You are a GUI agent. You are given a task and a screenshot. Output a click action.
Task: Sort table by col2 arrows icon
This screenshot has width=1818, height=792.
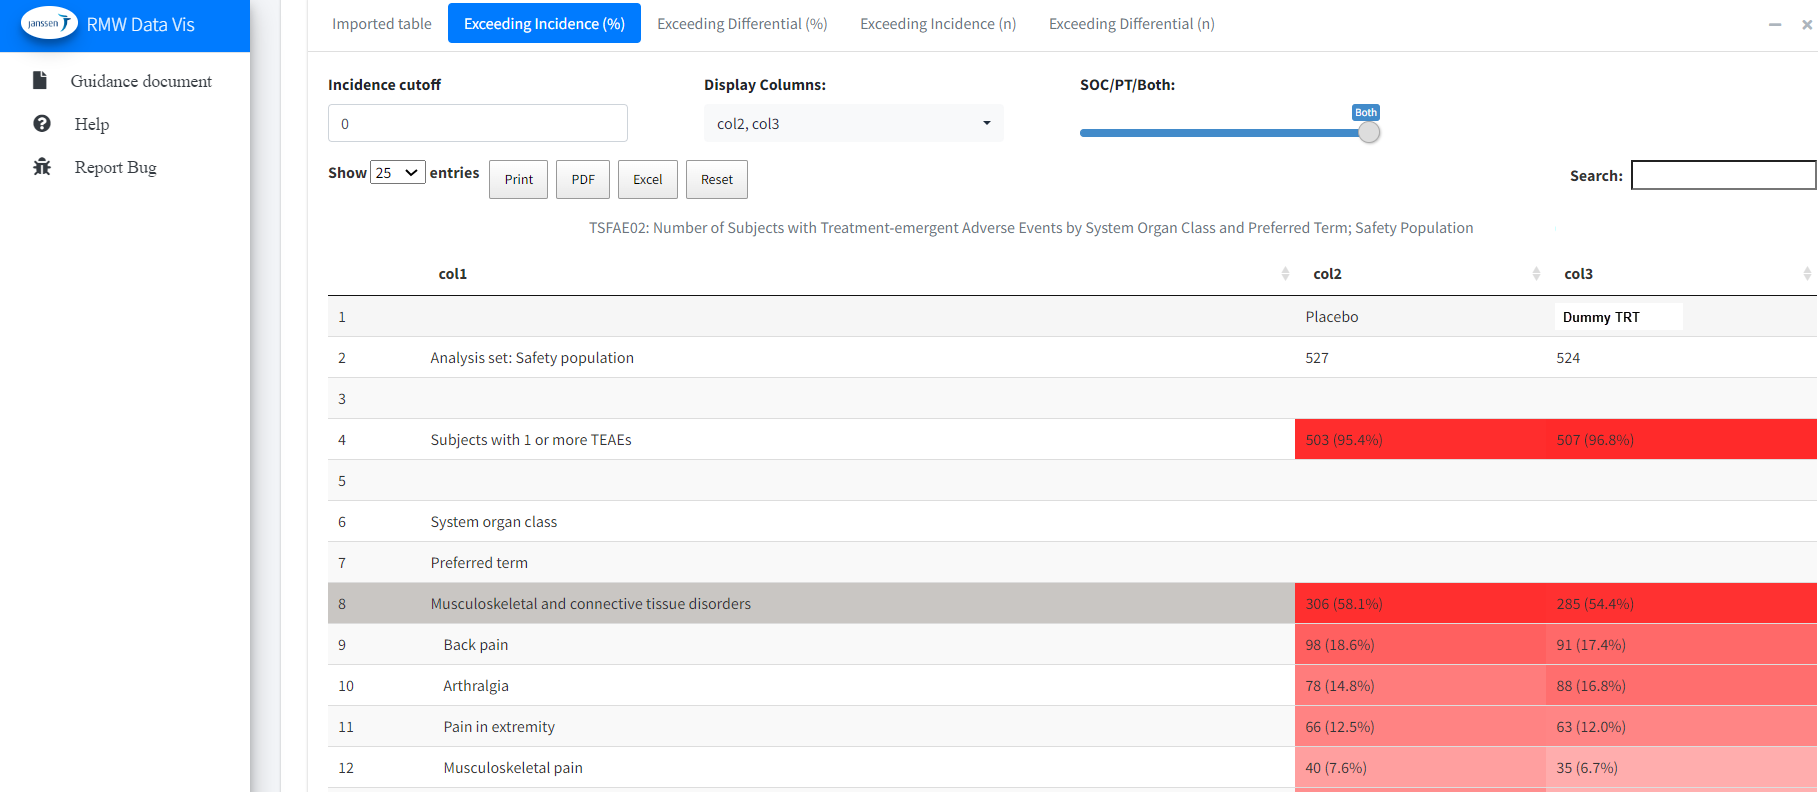click(x=1536, y=274)
